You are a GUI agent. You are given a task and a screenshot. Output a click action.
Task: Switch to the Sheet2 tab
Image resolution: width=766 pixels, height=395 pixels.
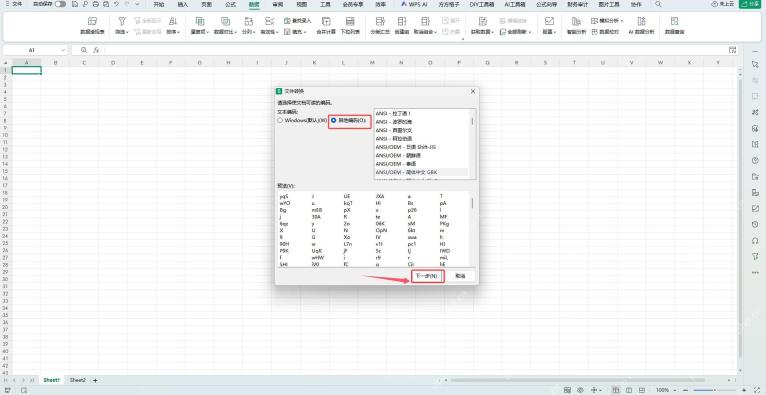click(77, 380)
